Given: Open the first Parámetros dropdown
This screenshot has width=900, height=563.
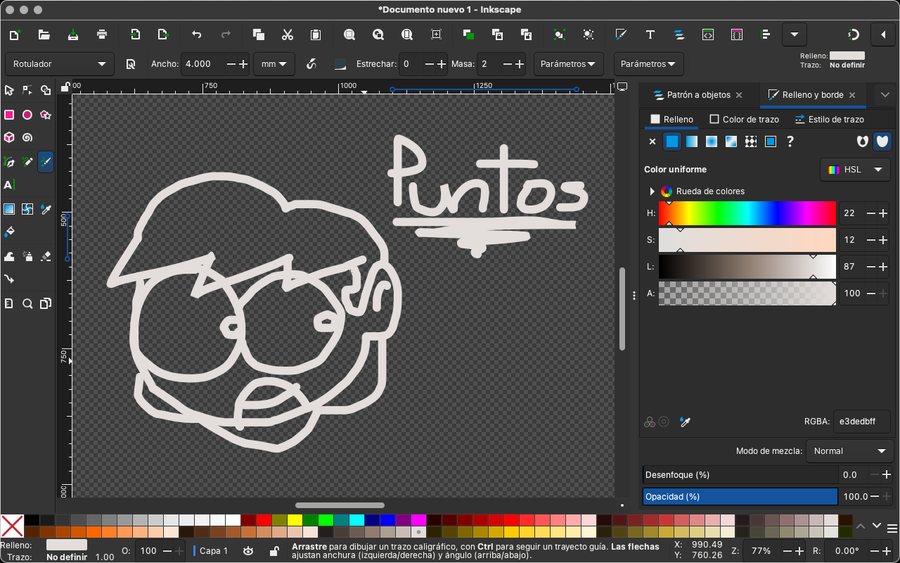Looking at the screenshot, I should pyautogui.click(x=568, y=64).
